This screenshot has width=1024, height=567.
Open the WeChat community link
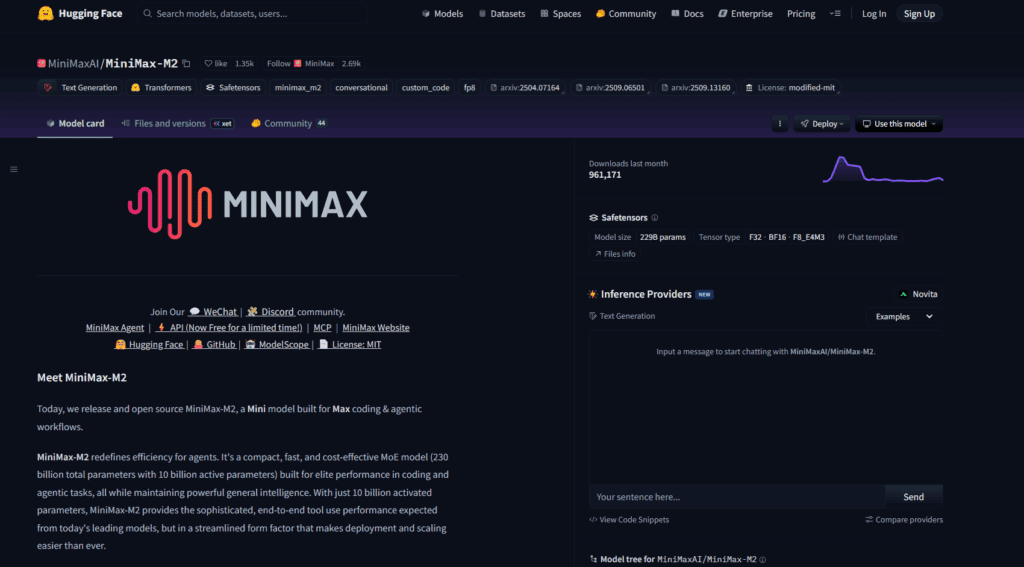click(213, 312)
